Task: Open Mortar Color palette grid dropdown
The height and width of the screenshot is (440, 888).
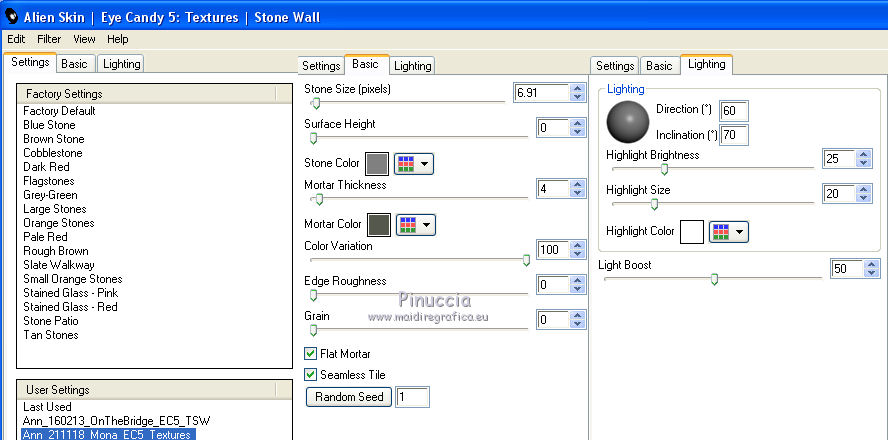Action: coord(416,225)
